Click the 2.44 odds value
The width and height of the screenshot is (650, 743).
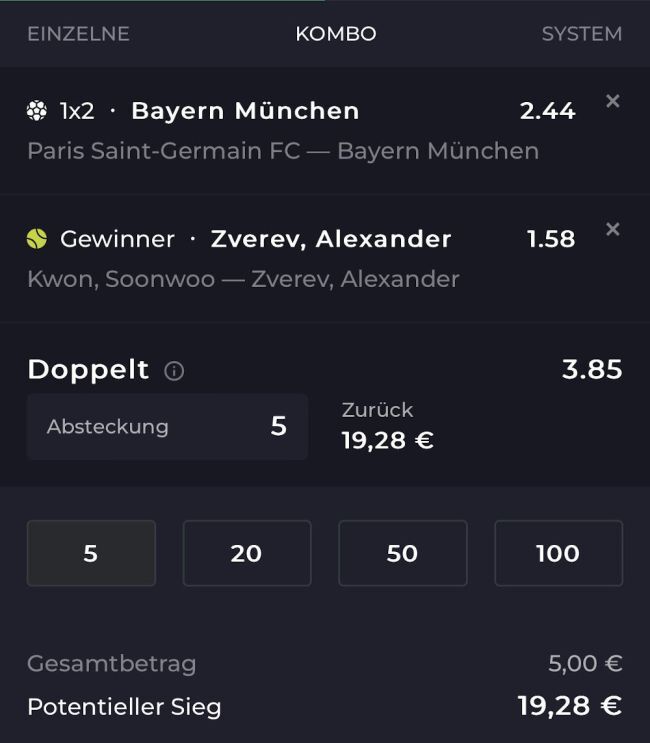coord(547,111)
